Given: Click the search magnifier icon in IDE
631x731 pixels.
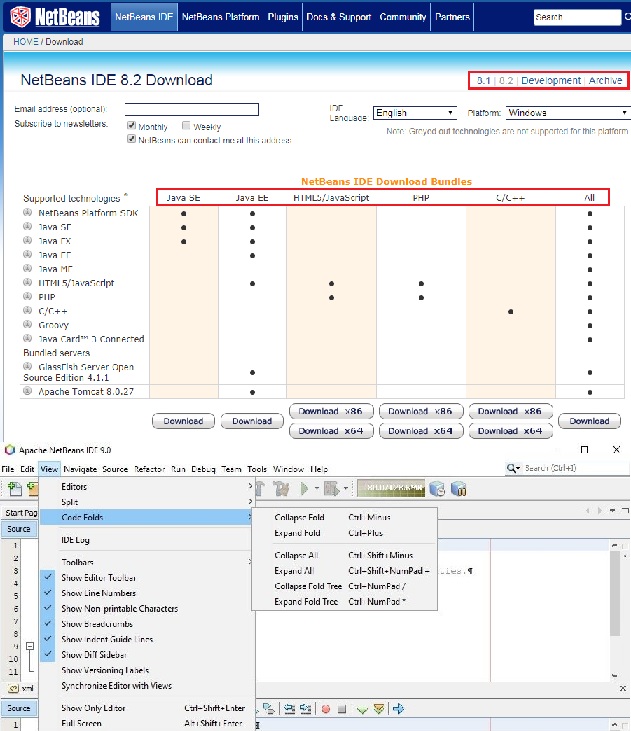Looking at the screenshot, I should pyautogui.click(x=511, y=468).
